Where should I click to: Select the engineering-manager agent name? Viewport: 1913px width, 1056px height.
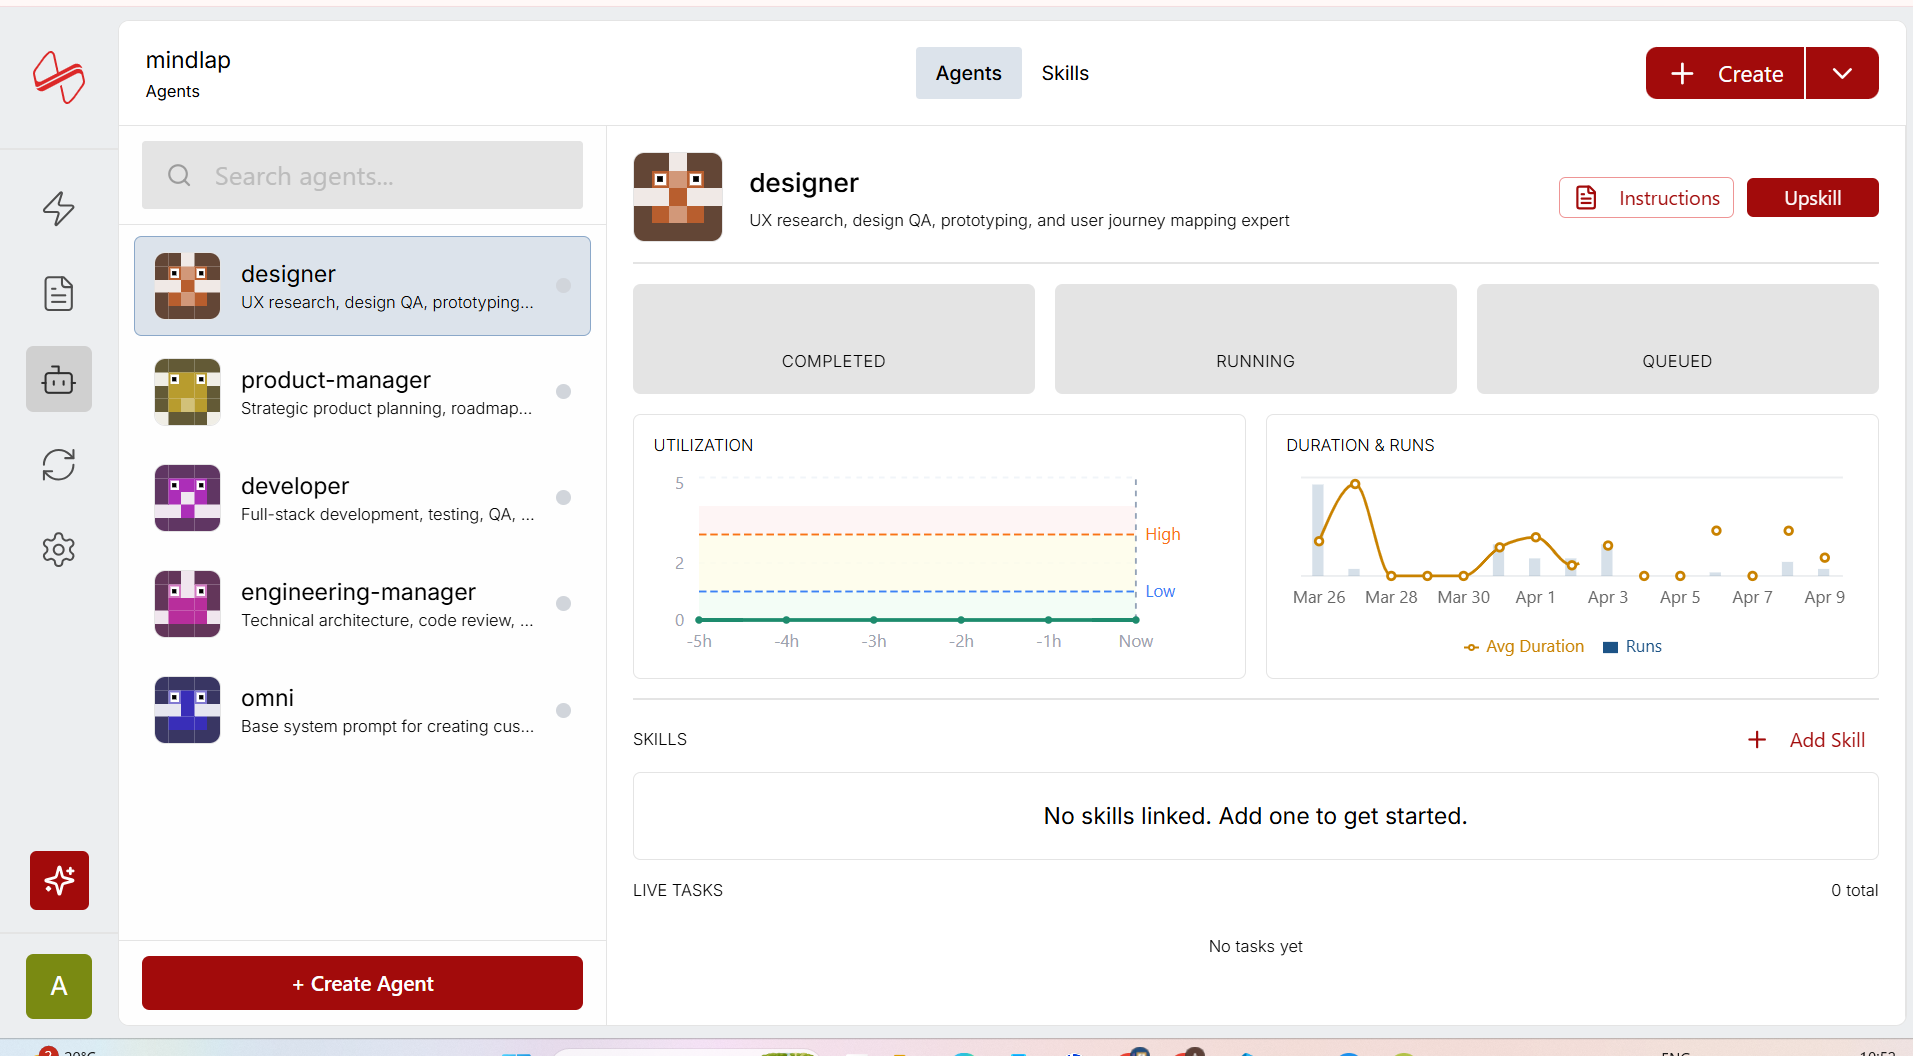358,592
